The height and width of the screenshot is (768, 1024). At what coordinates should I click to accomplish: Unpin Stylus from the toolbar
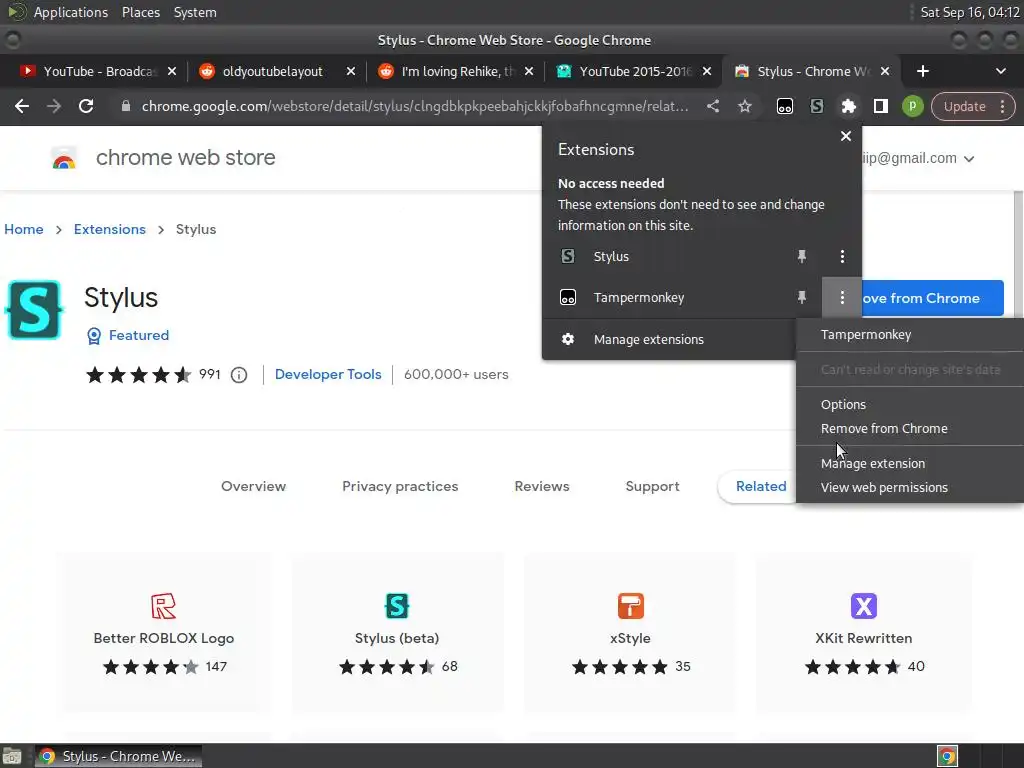pos(801,257)
